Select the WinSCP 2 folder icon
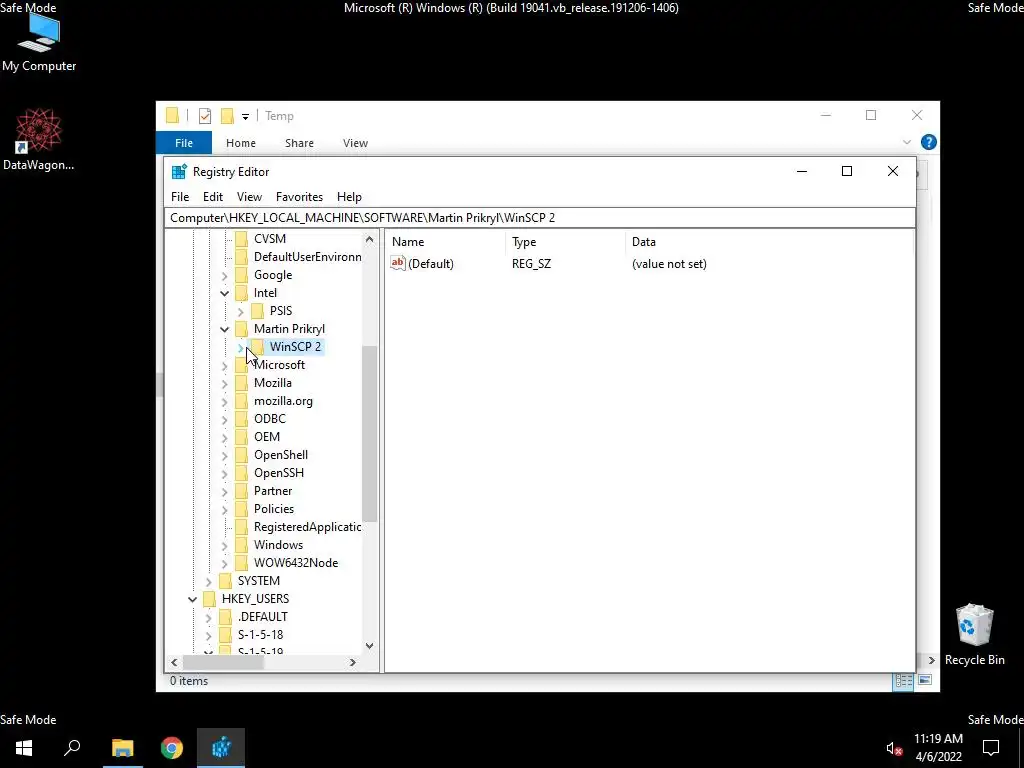 (257, 347)
